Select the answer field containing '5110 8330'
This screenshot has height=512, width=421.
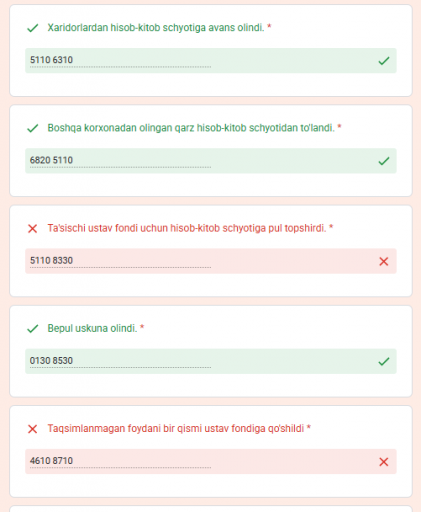pos(211,261)
